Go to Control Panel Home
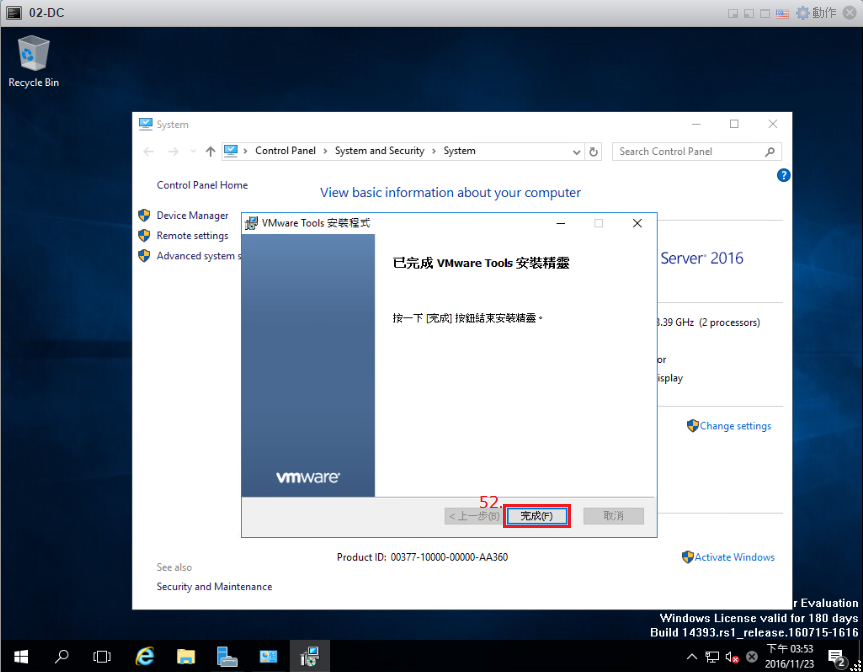Viewport: 863px width, 672px height. 202,185
